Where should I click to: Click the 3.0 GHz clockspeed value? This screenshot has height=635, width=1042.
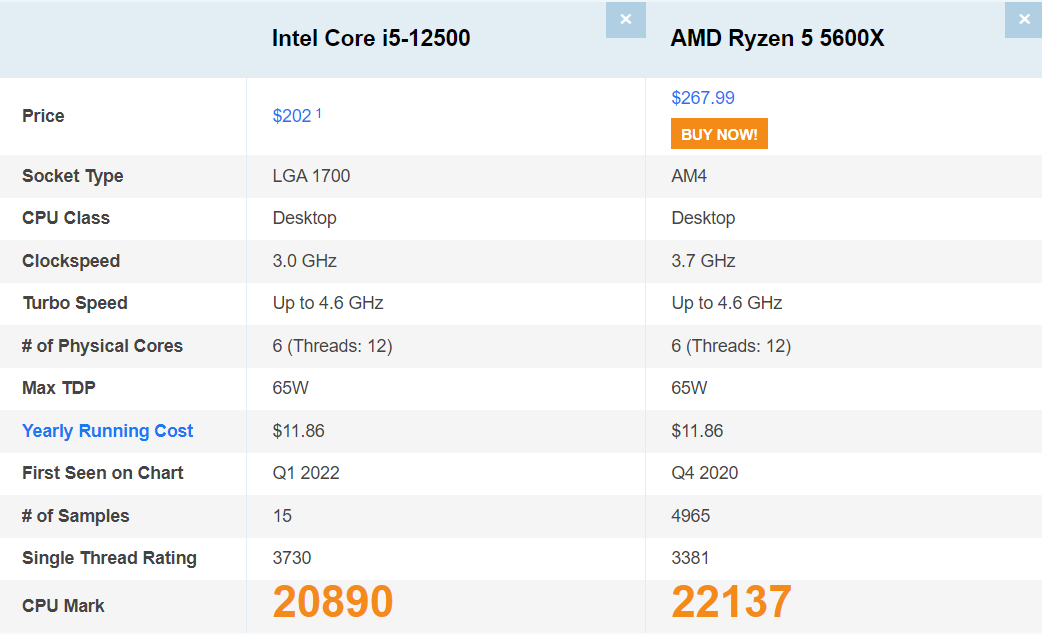(304, 261)
